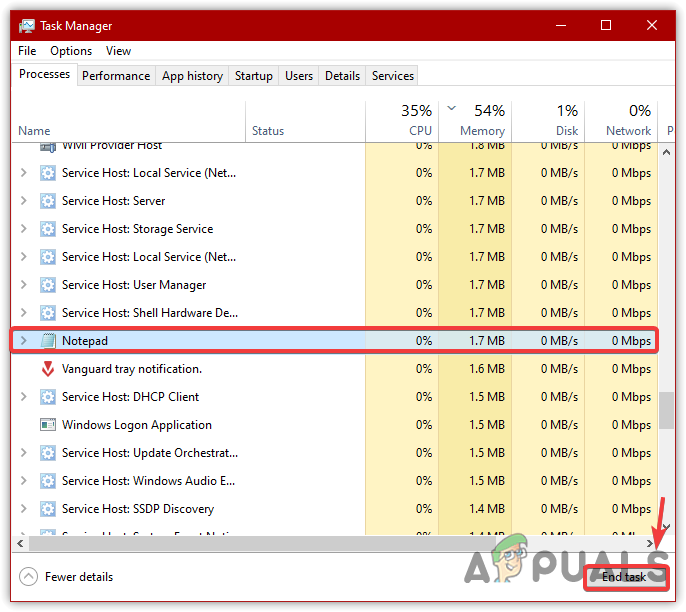Switch to the Users tab
The height and width of the screenshot is (612, 686).
tap(299, 76)
